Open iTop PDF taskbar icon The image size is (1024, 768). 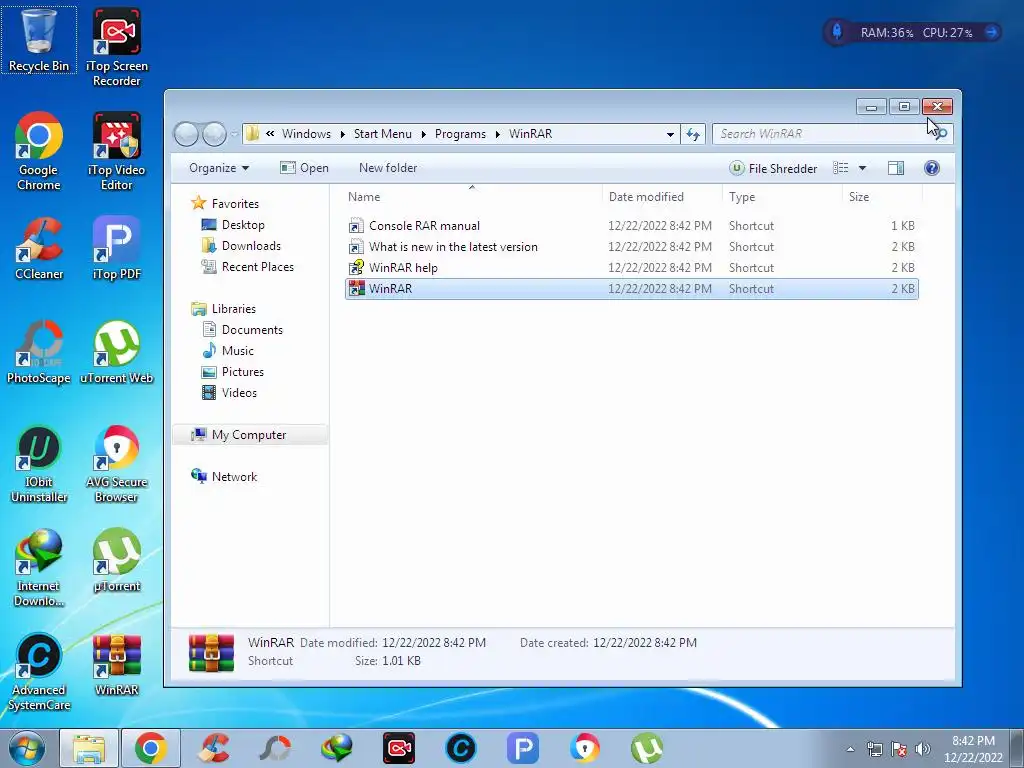(x=522, y=748)
